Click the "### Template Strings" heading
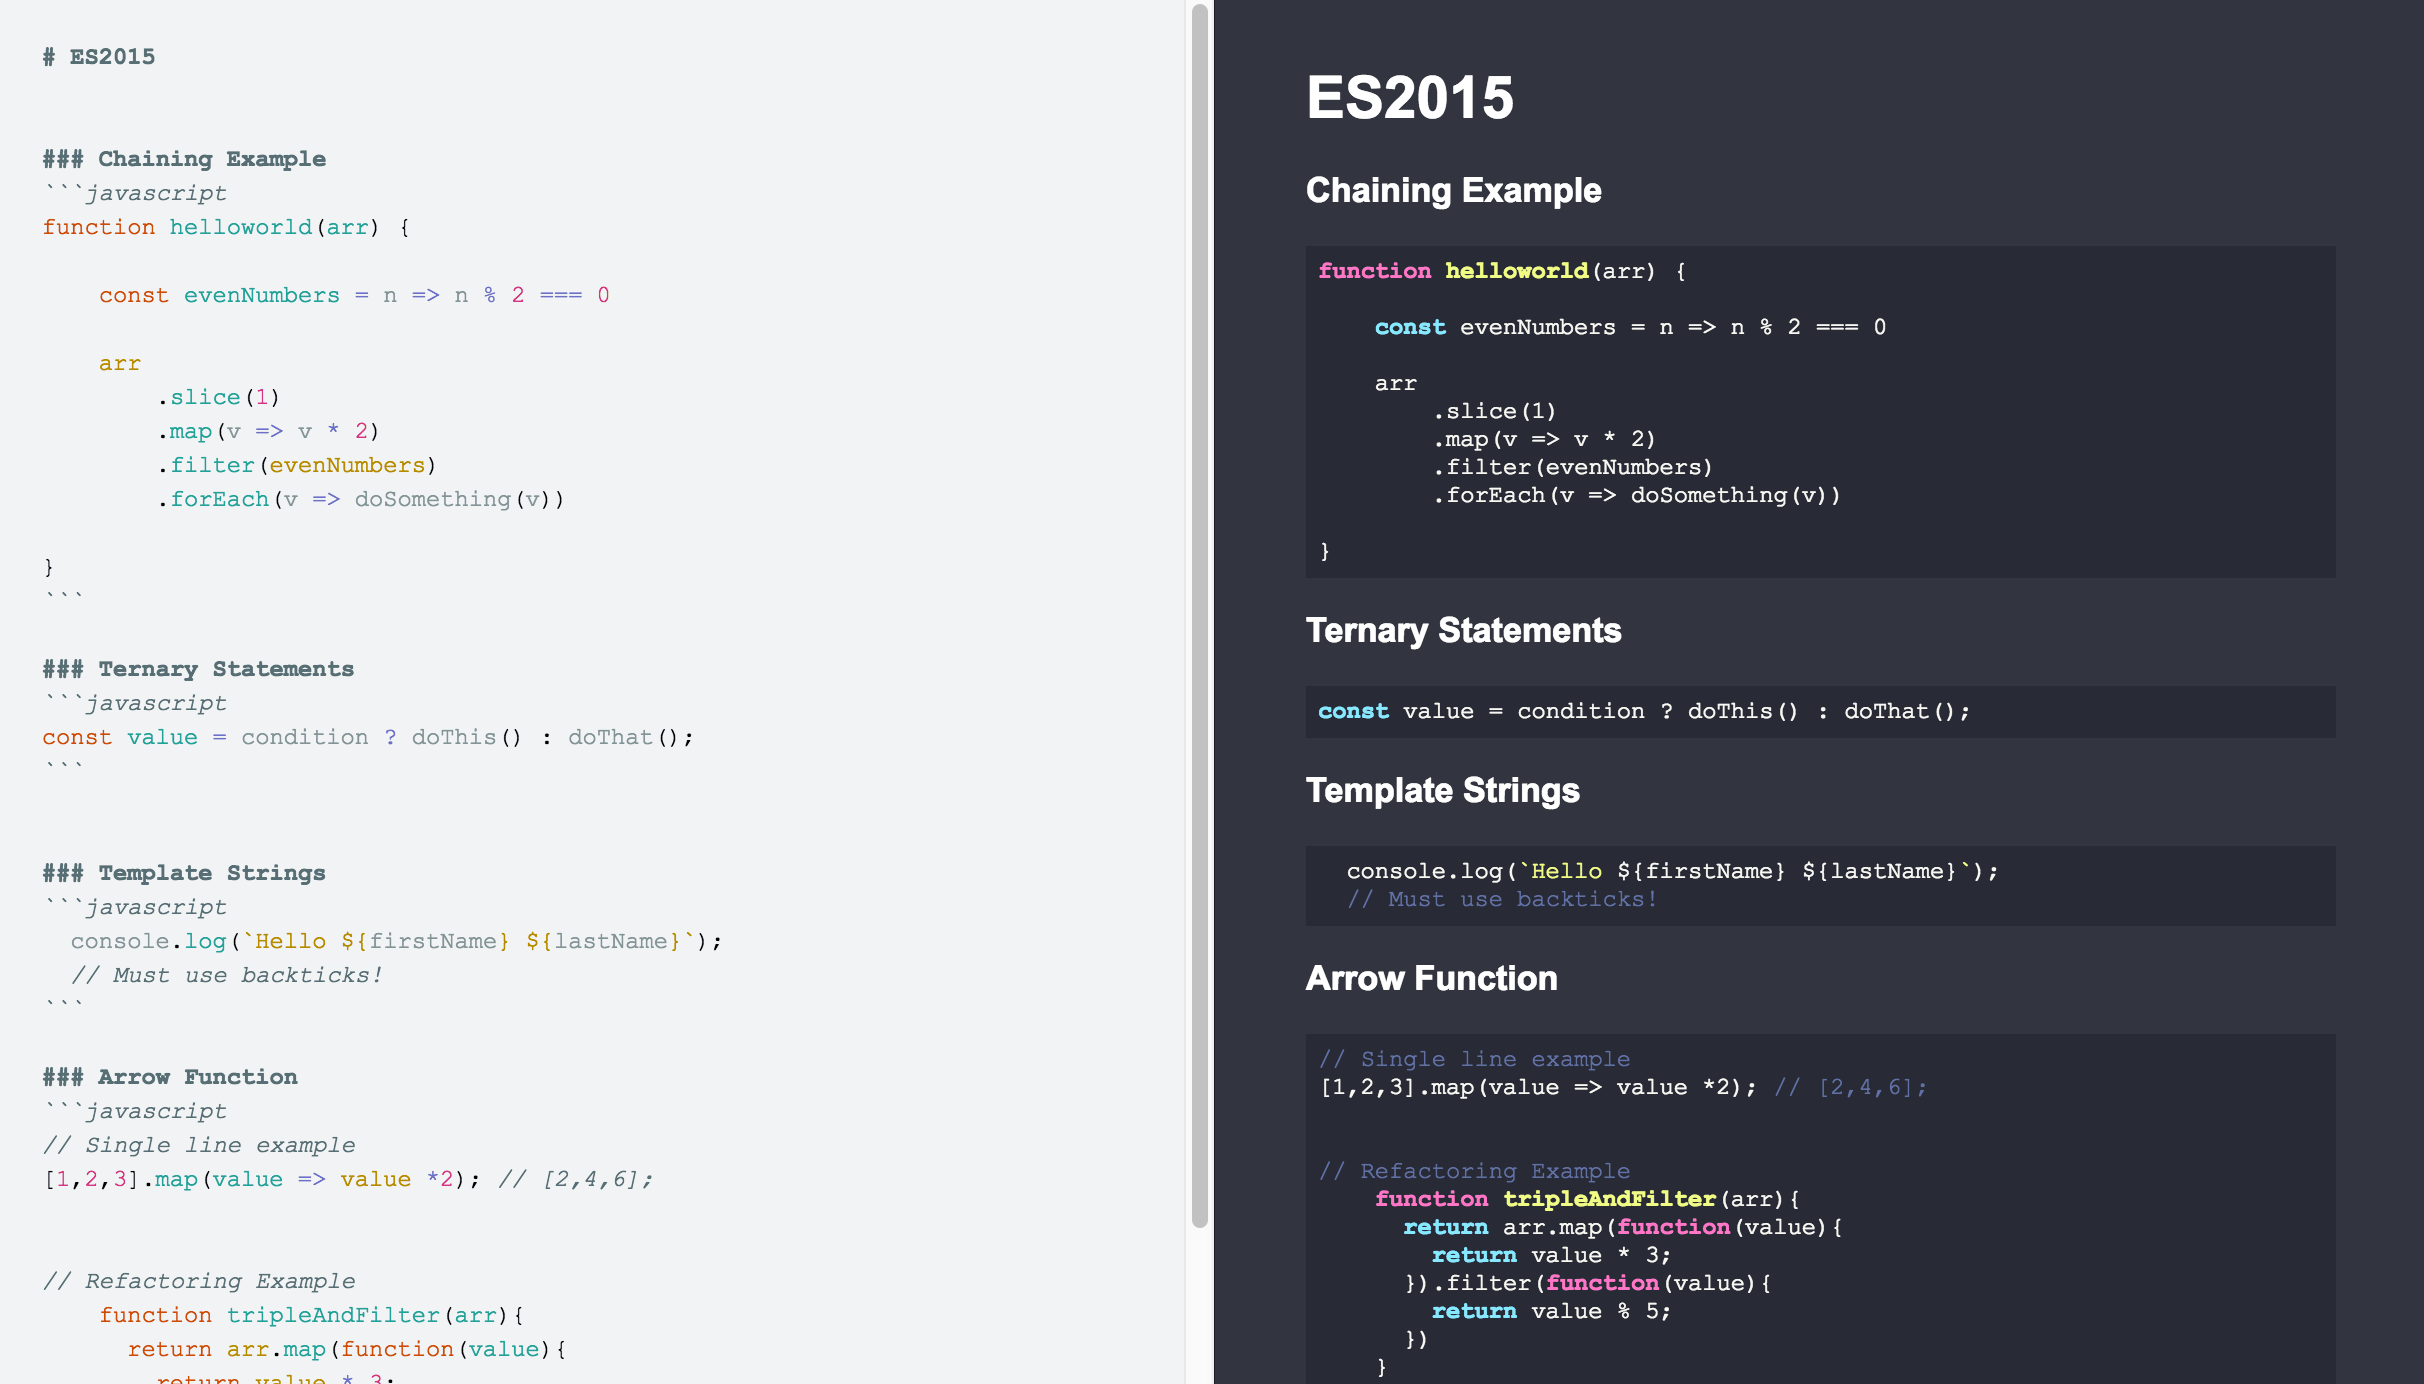The image size is (2424, 1384). [184, 872]
